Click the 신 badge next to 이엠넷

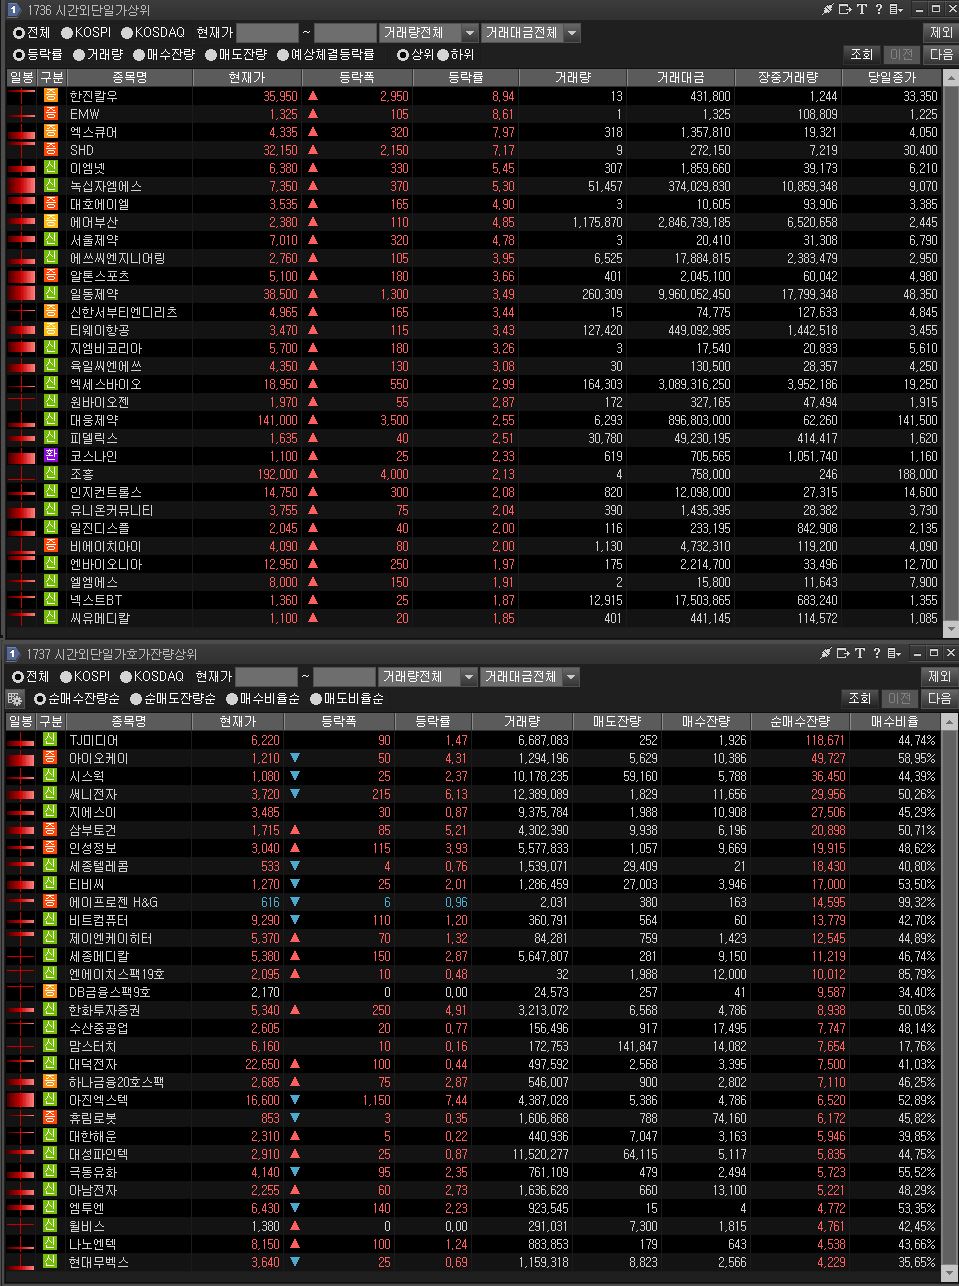click(51, 168)
